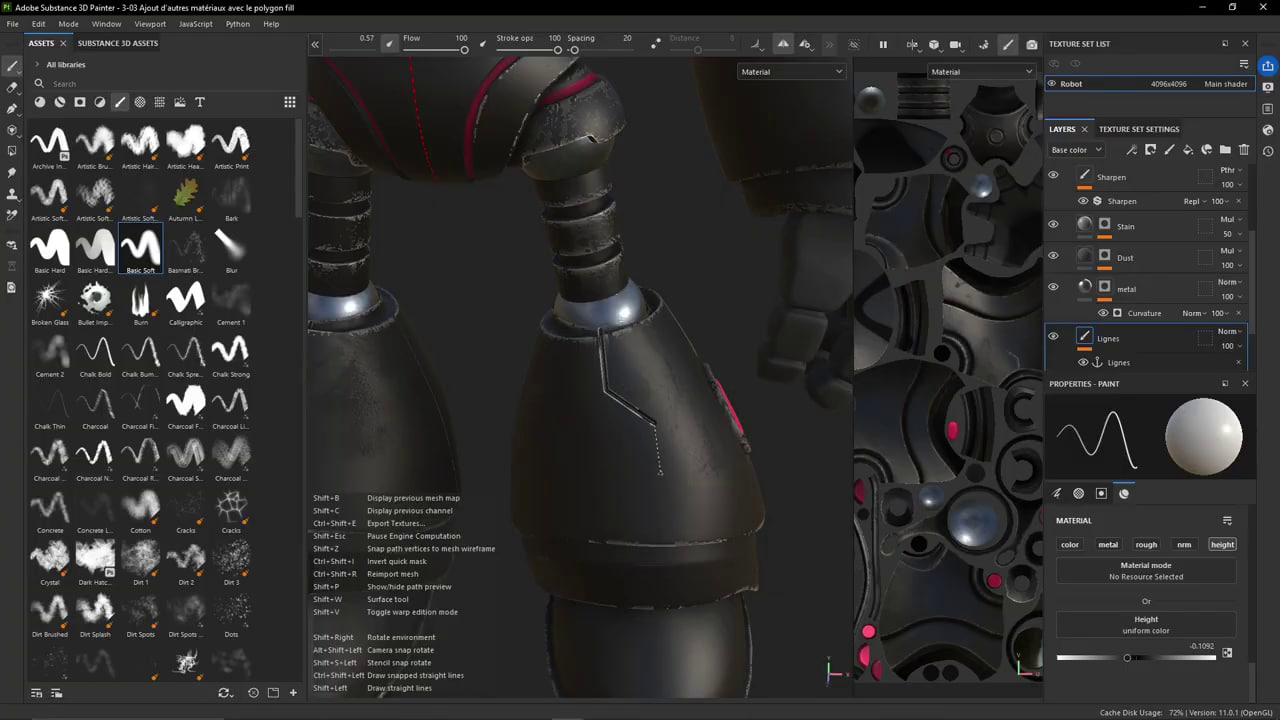The width and height of the screenshot is (1280, 720).
Task: Click the pause engine computation icon in toolbar
Action: tap(884, 44)
